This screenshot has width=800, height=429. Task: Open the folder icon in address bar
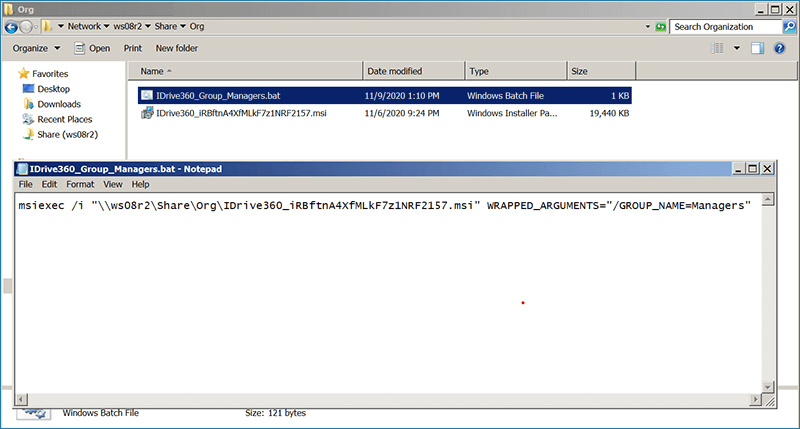pyautogui.click(x=46, y=26)
